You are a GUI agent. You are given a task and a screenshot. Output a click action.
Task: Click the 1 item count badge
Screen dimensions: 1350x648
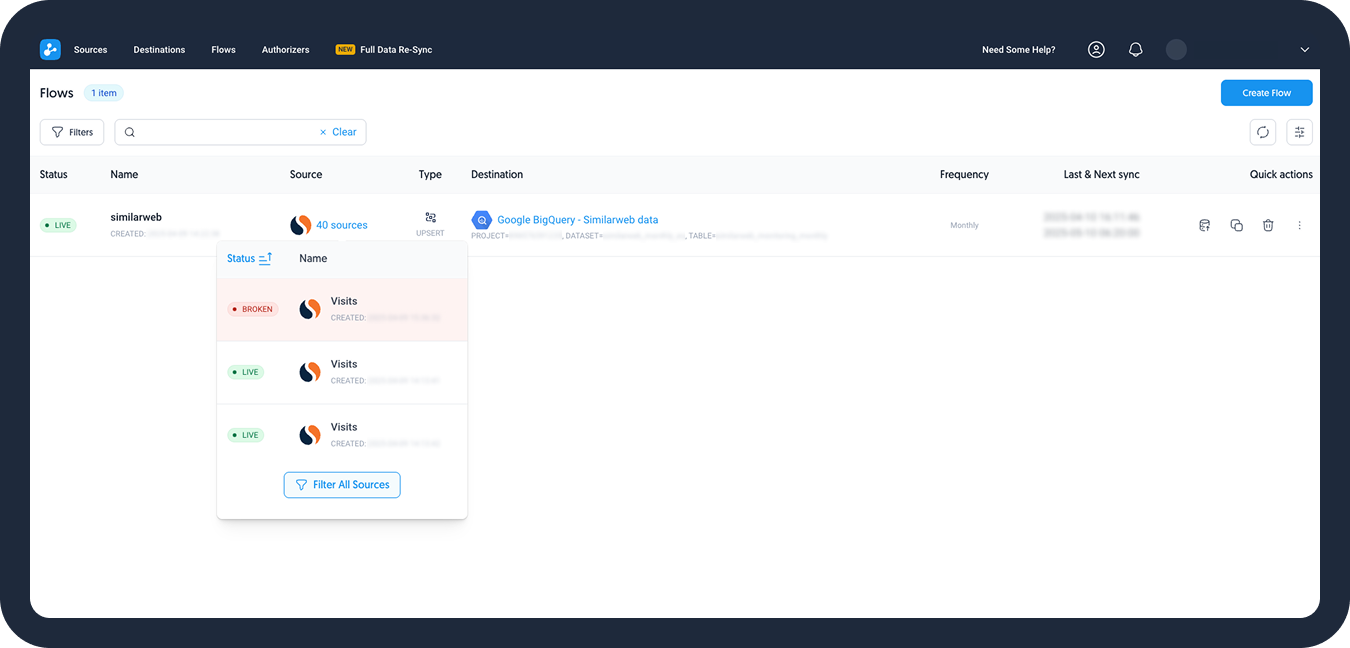103,93
